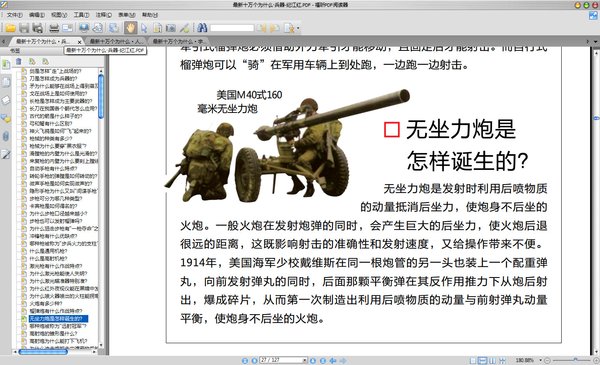
Task: Show the Pages thumbnail panel icon
Action: point(6,82)
